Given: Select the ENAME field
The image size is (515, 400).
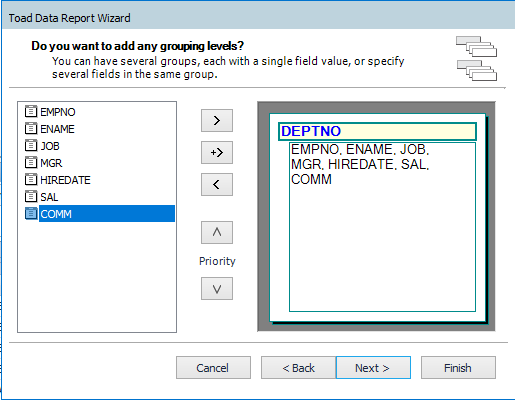Looking at the screenshot, I should click(57, 129).
